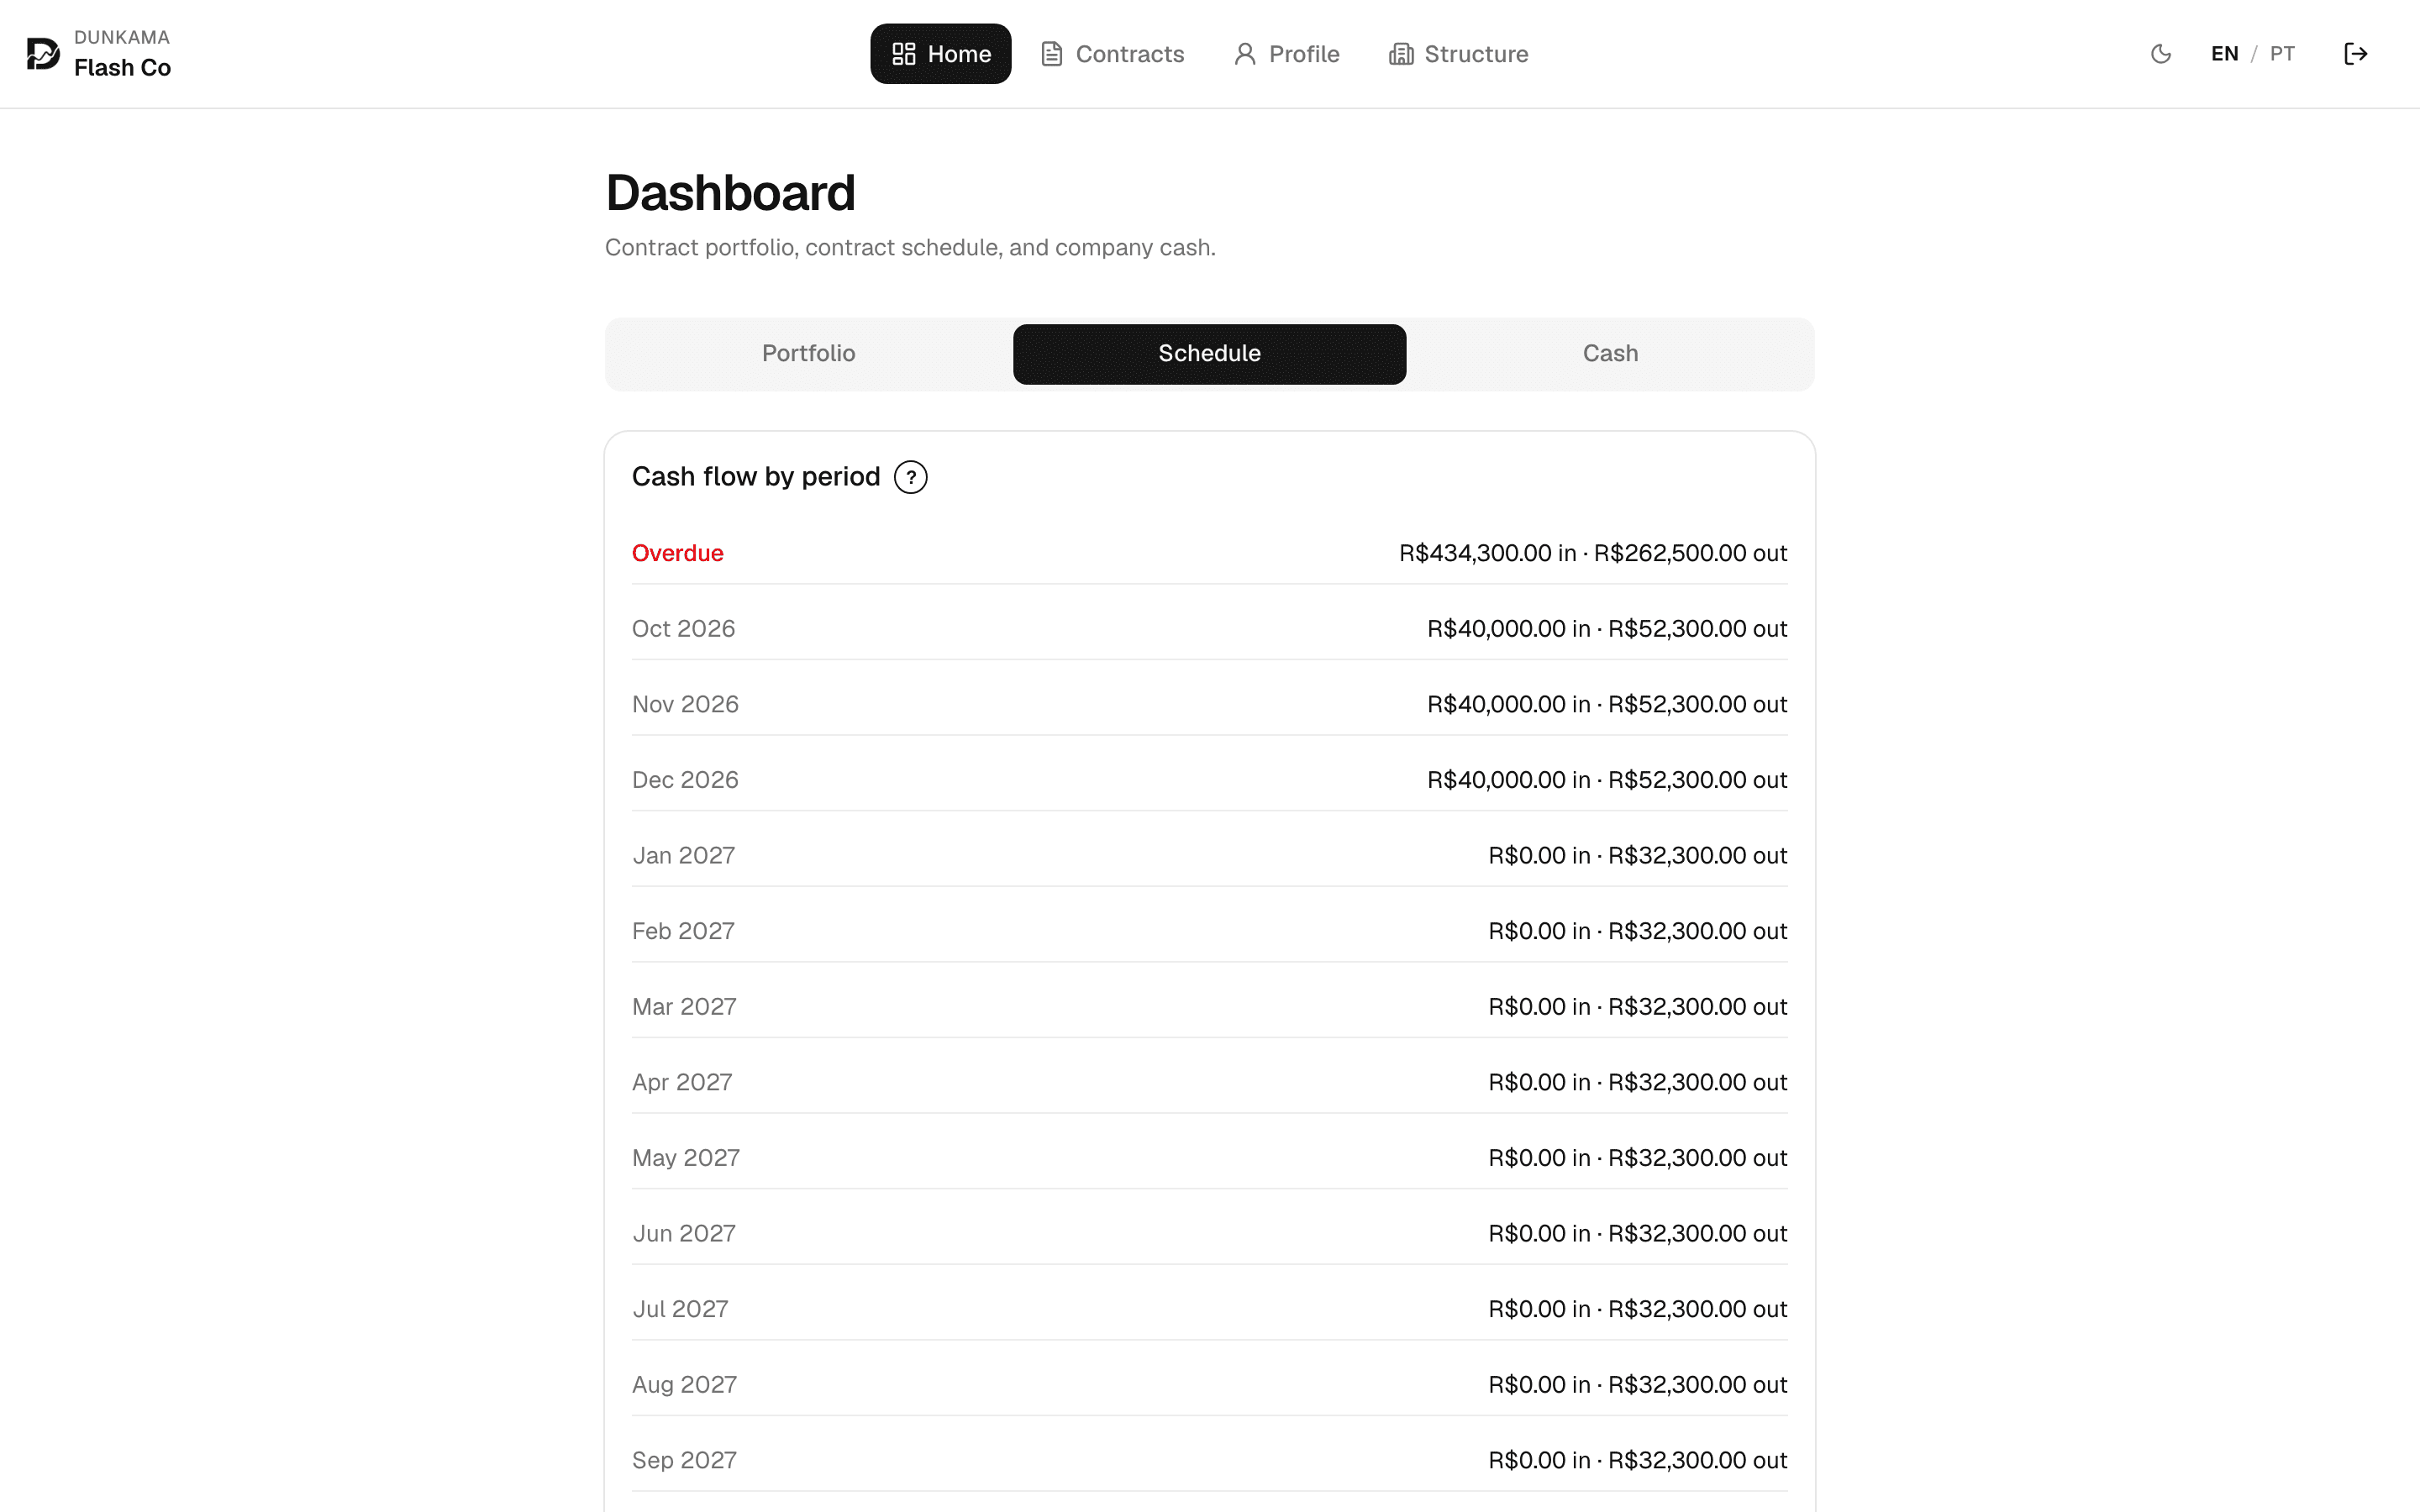
Task: Select the Jun 2027 period row
Action: click(x=1209, y=1234)
